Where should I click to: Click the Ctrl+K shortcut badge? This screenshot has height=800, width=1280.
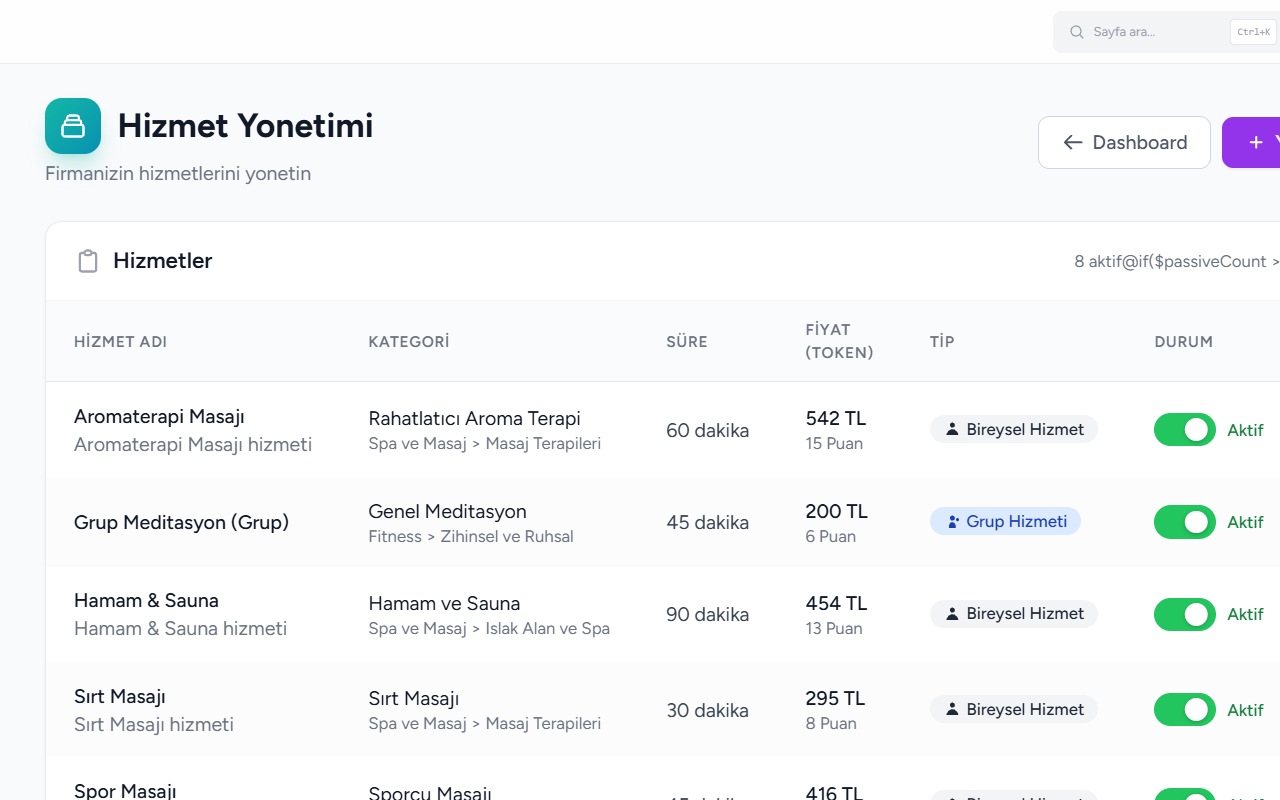1253,32
